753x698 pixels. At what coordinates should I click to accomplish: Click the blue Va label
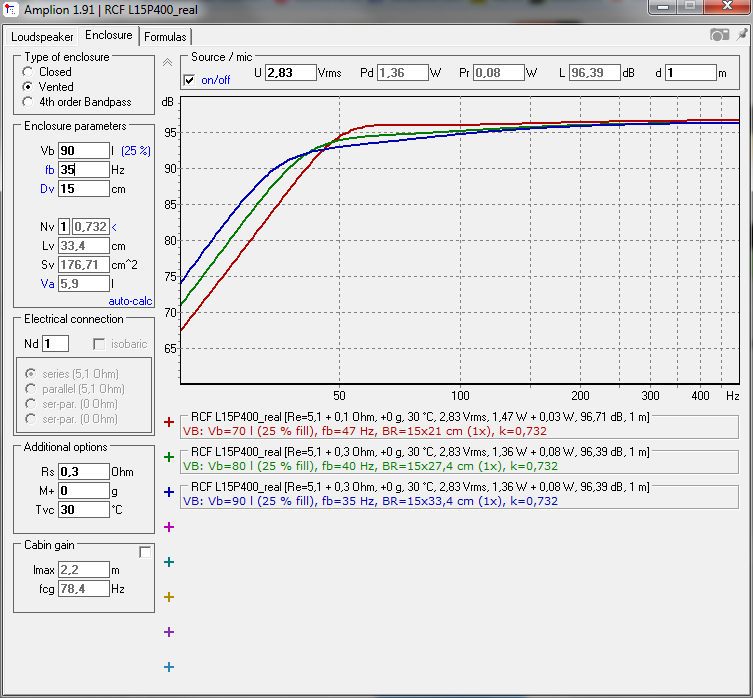click(x=47, y=284)
